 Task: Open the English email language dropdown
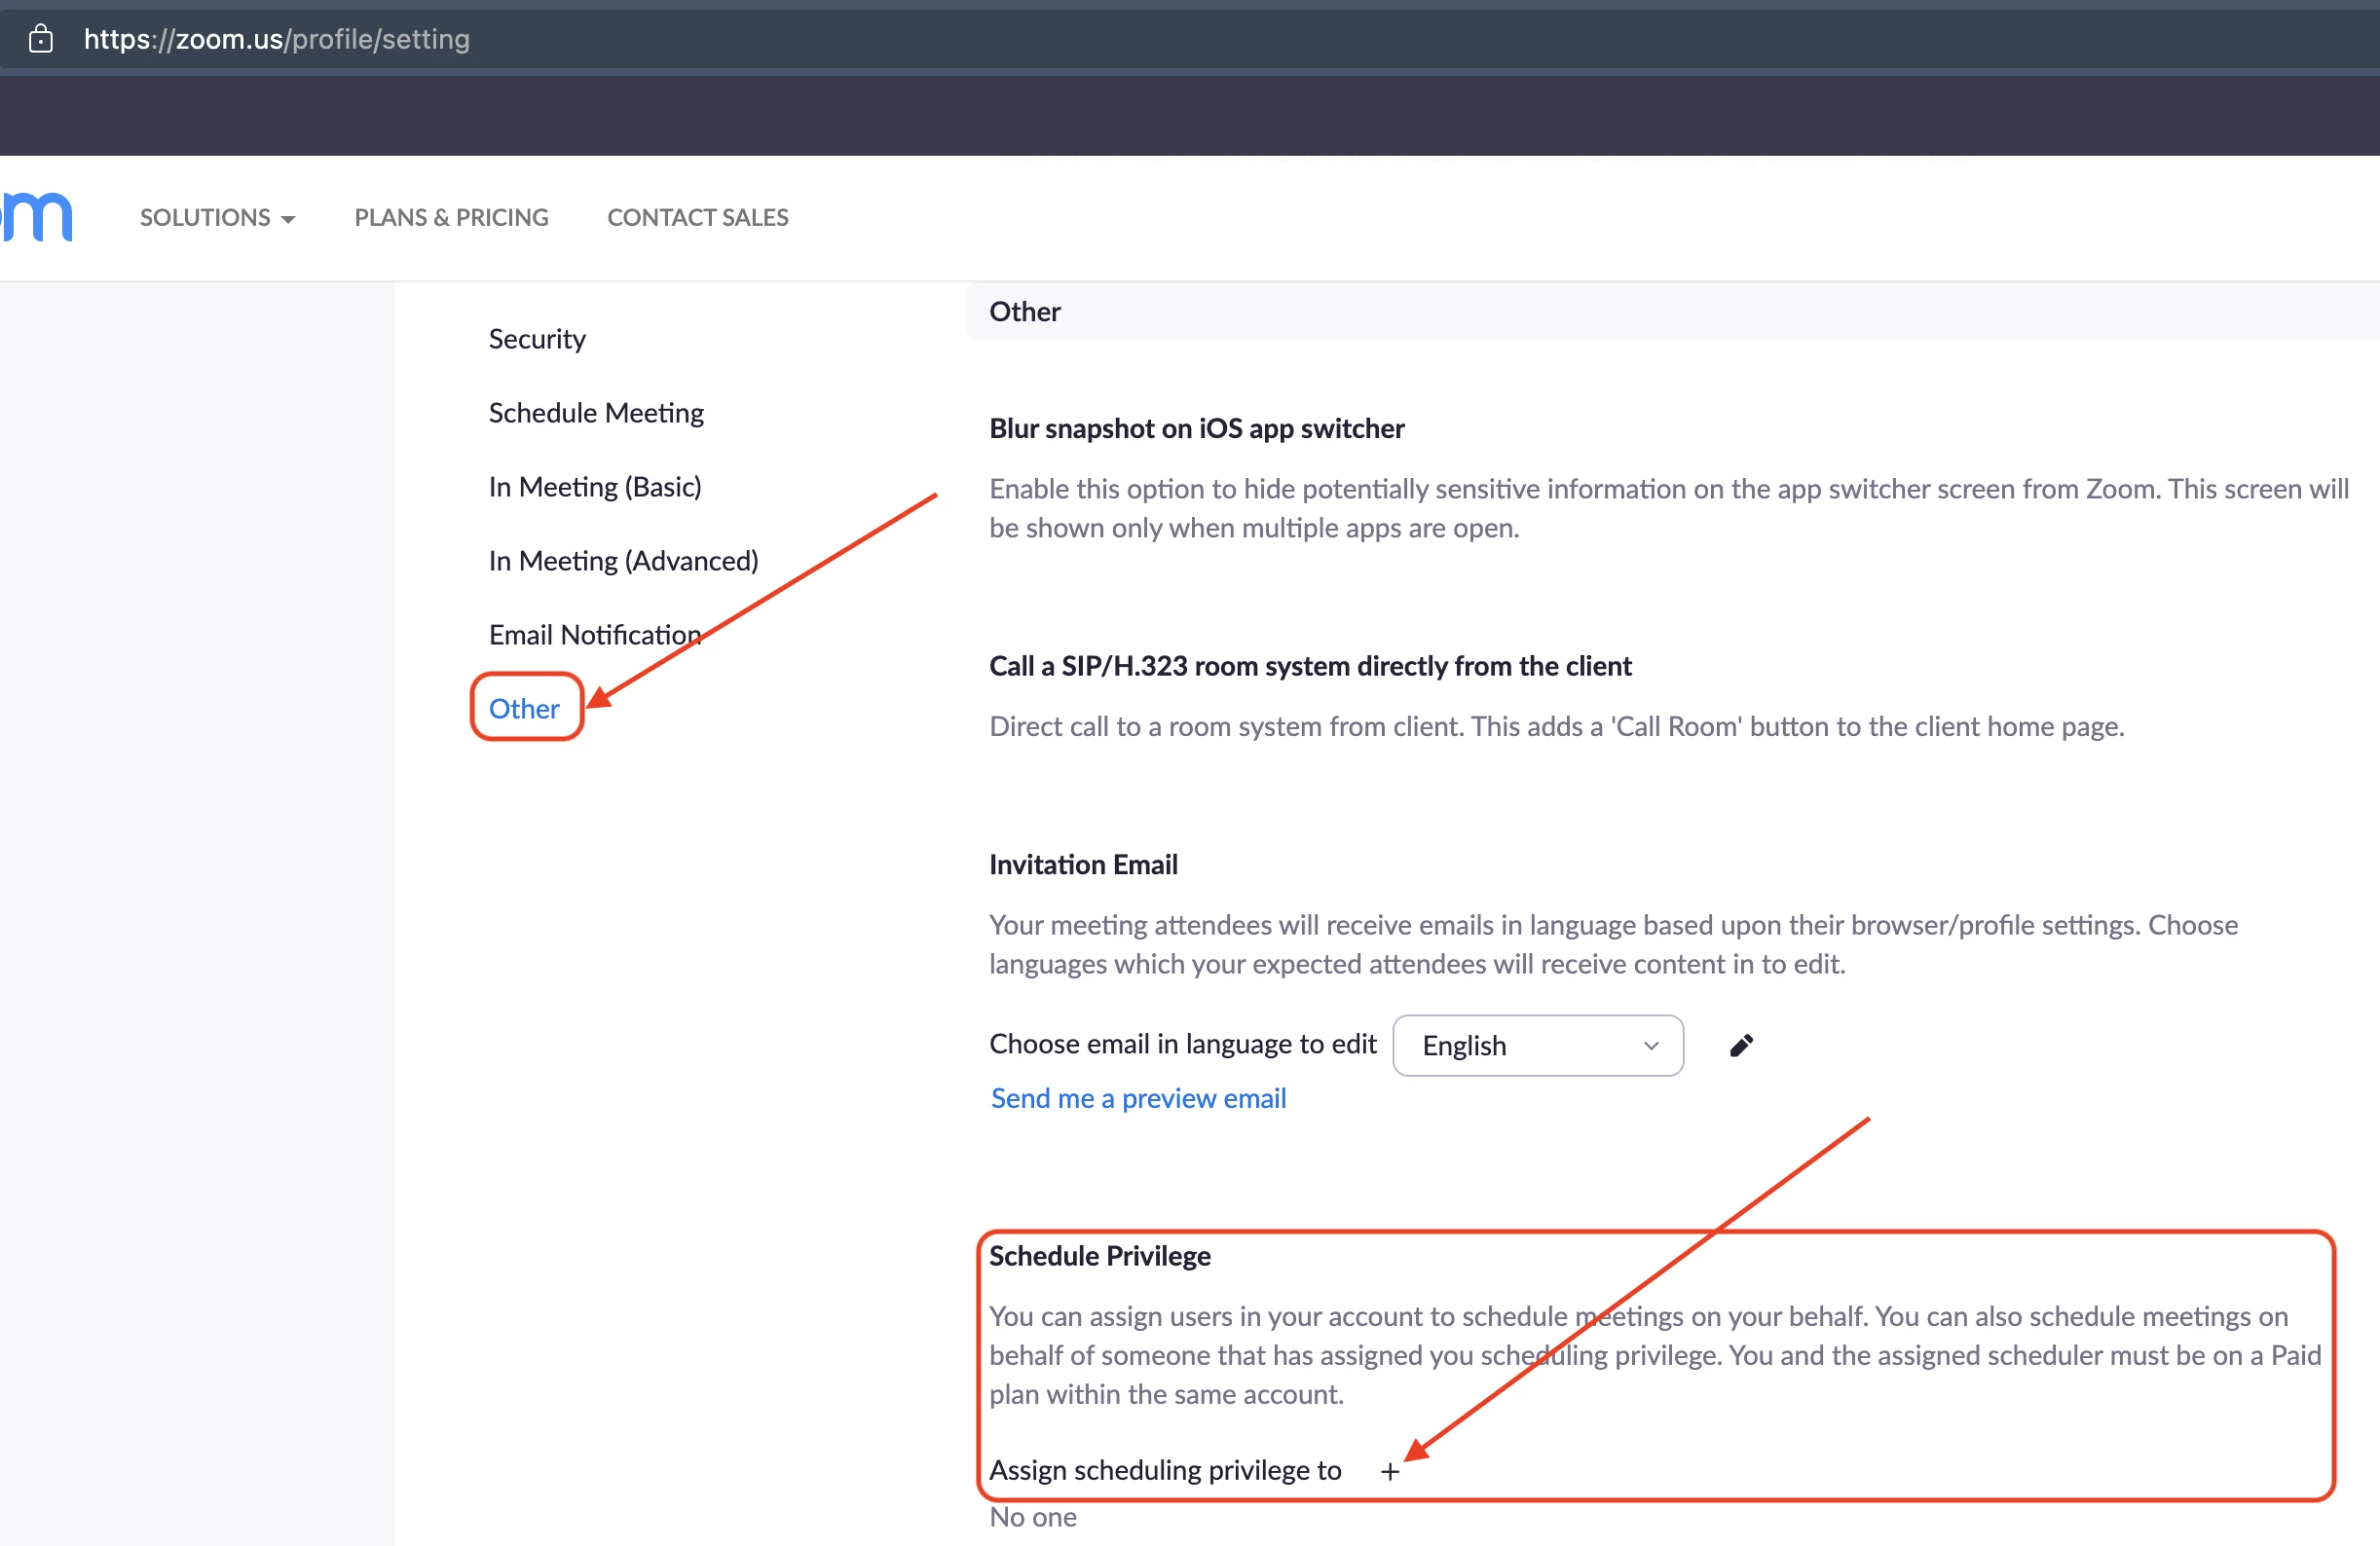1537,1045
